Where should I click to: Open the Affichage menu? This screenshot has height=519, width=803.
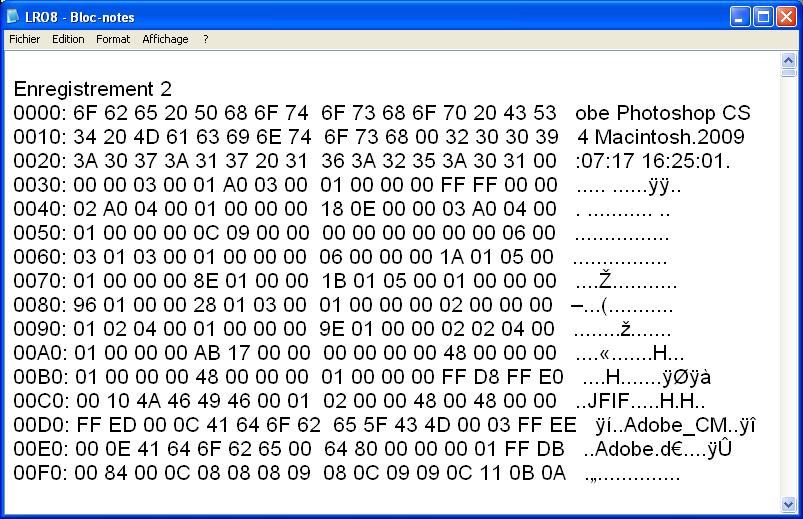tap(165, 39)
